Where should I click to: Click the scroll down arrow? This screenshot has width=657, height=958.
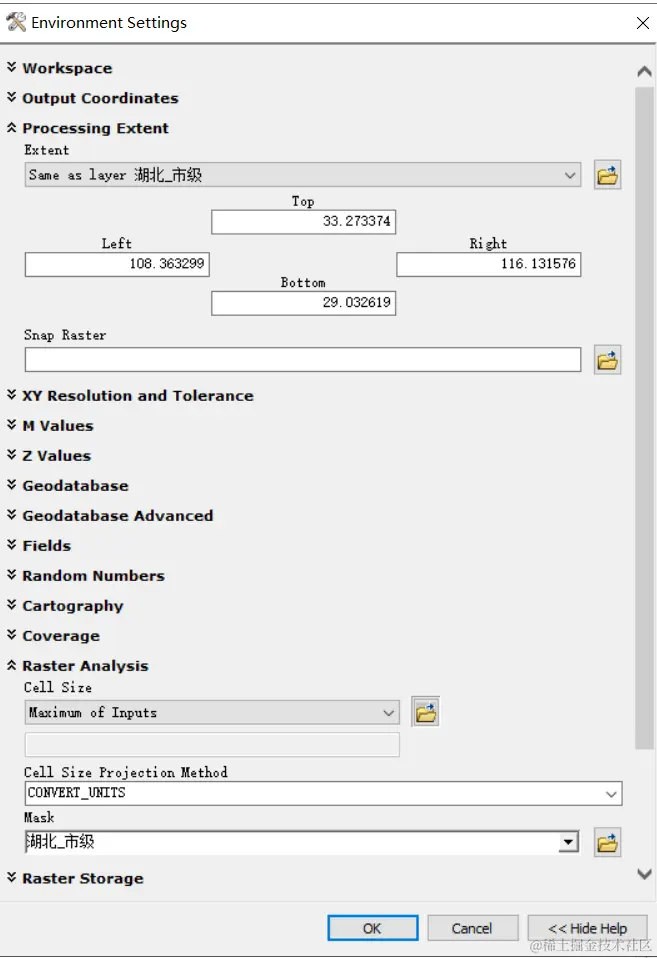[x=644, y=874]
